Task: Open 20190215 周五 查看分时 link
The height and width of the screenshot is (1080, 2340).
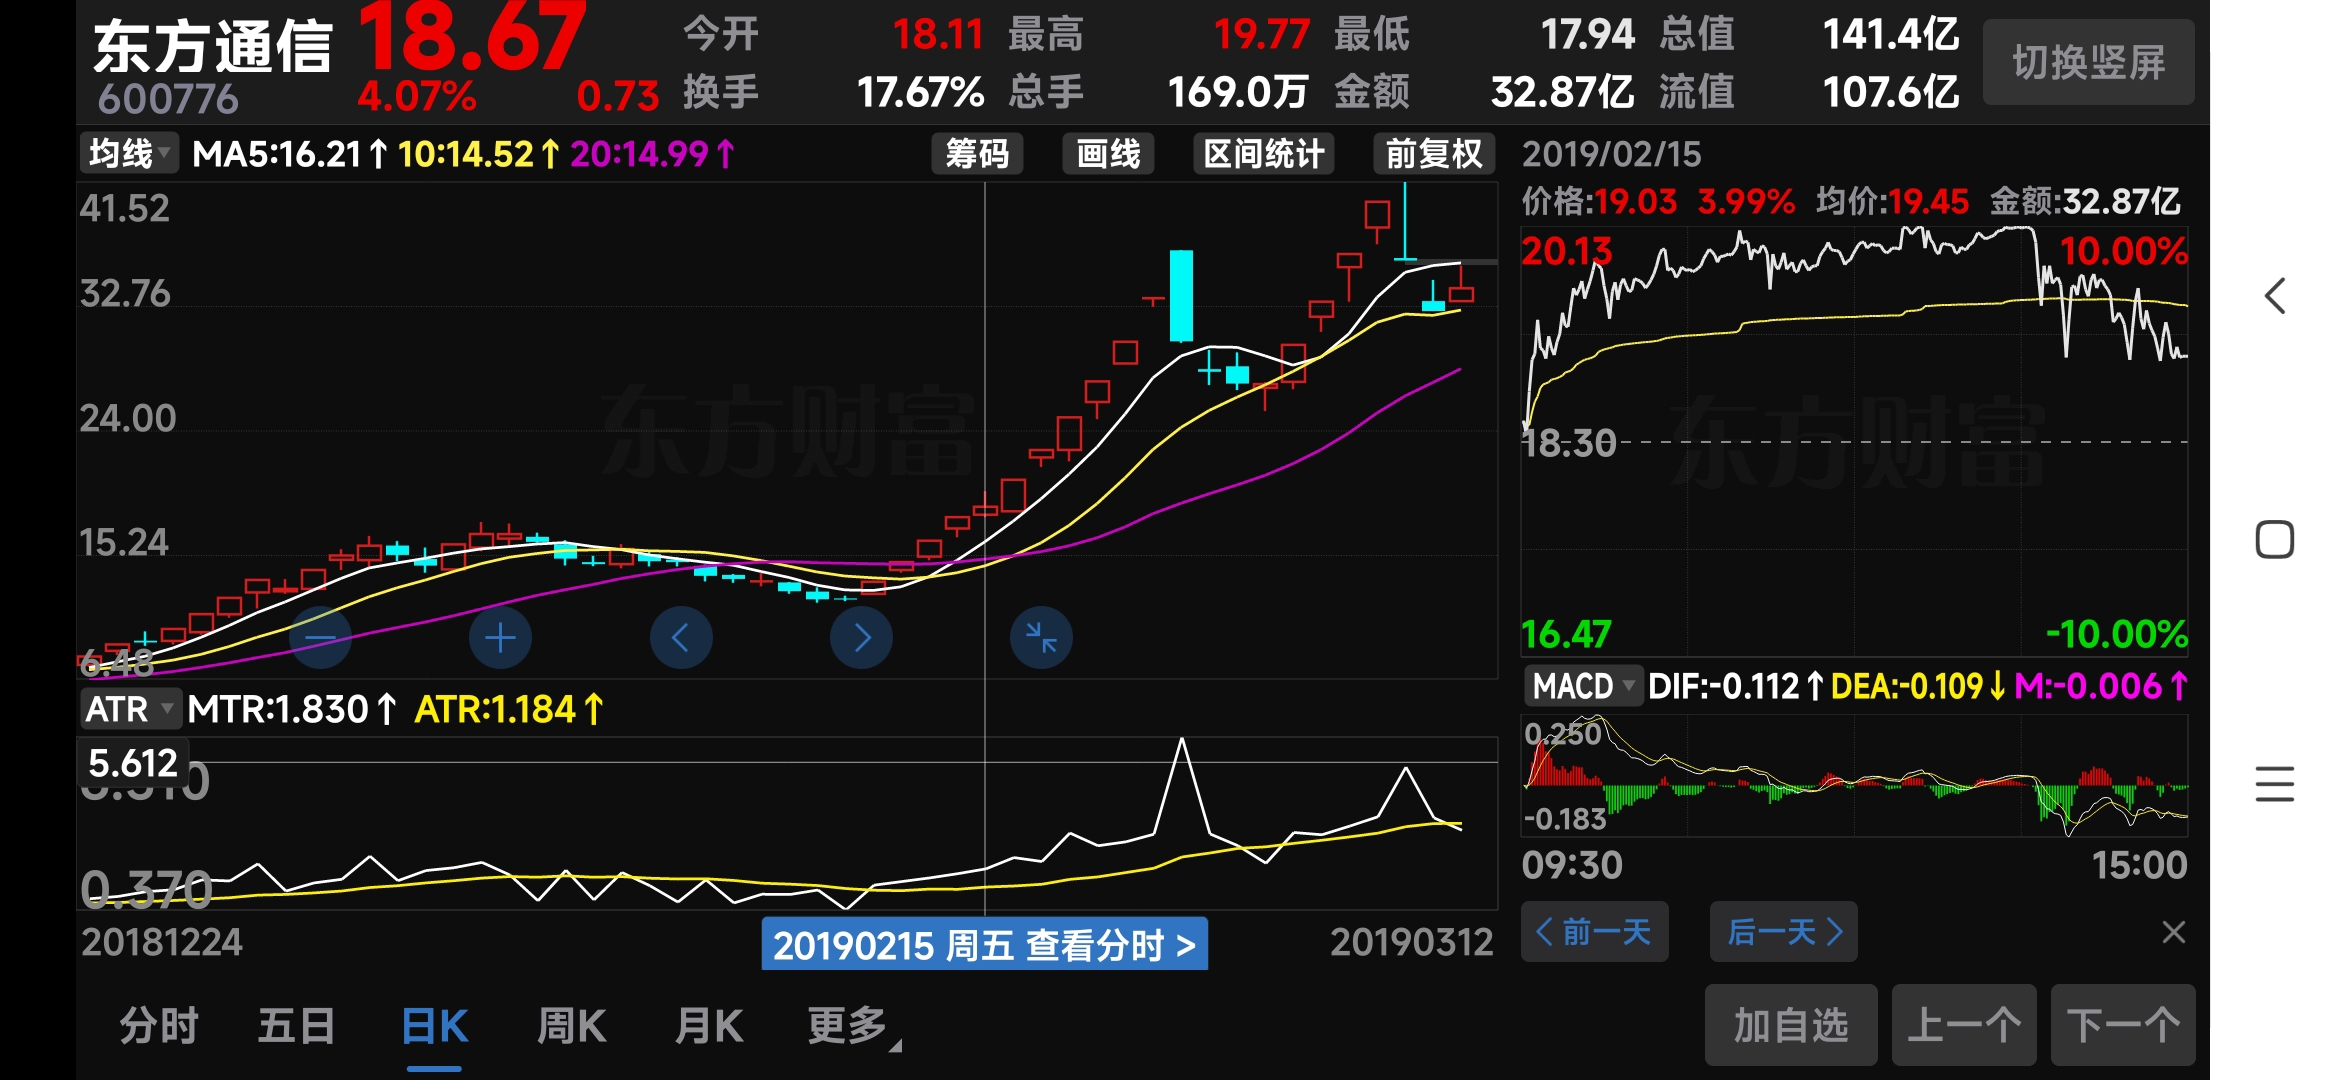Action: pos(984,944)
